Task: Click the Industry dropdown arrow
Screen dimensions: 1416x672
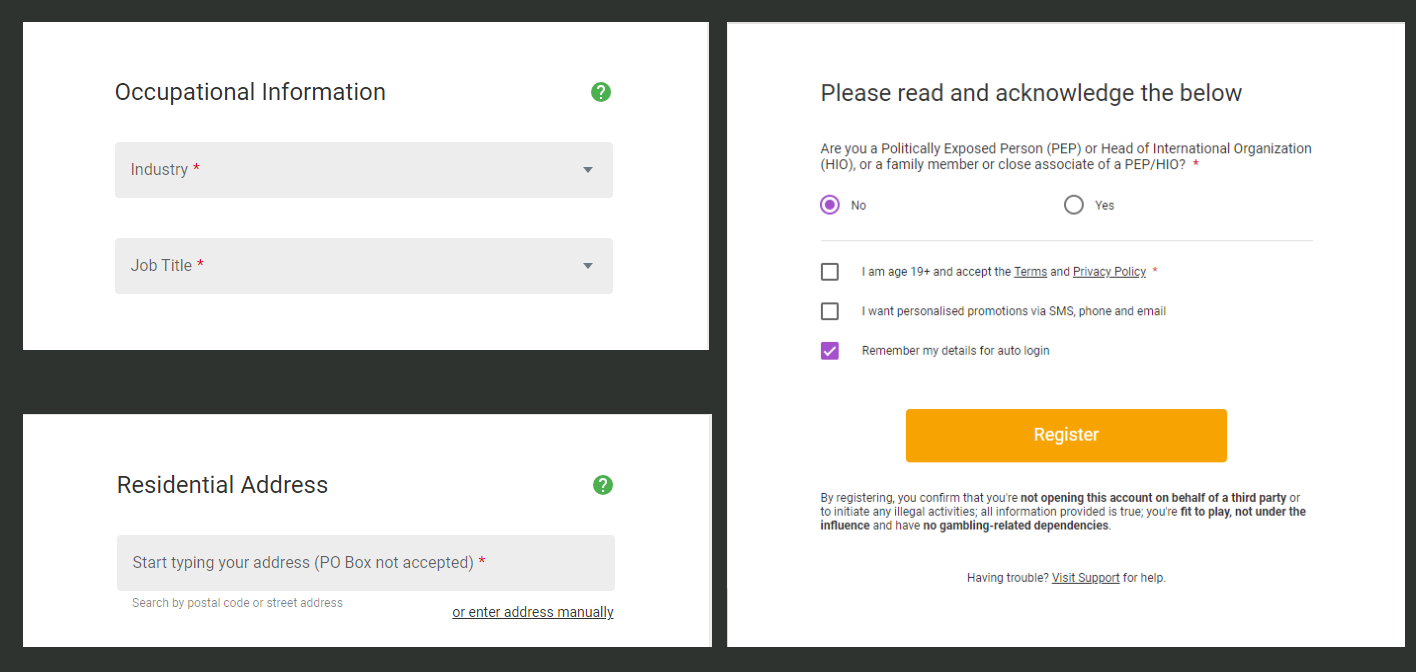Action: pyautogui.click(x=588, y=170)
